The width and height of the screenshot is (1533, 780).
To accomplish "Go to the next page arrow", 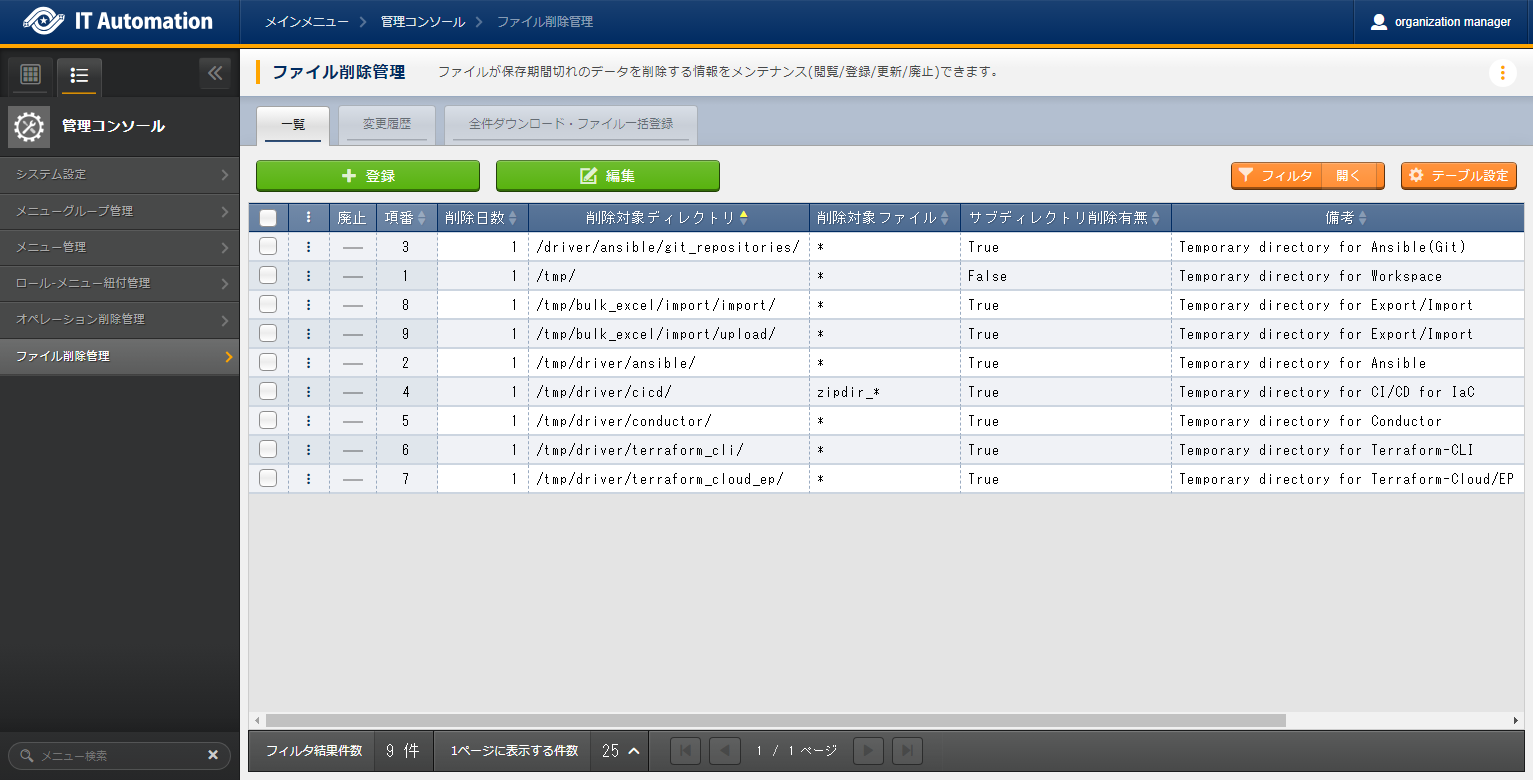I will pos(868,751).
